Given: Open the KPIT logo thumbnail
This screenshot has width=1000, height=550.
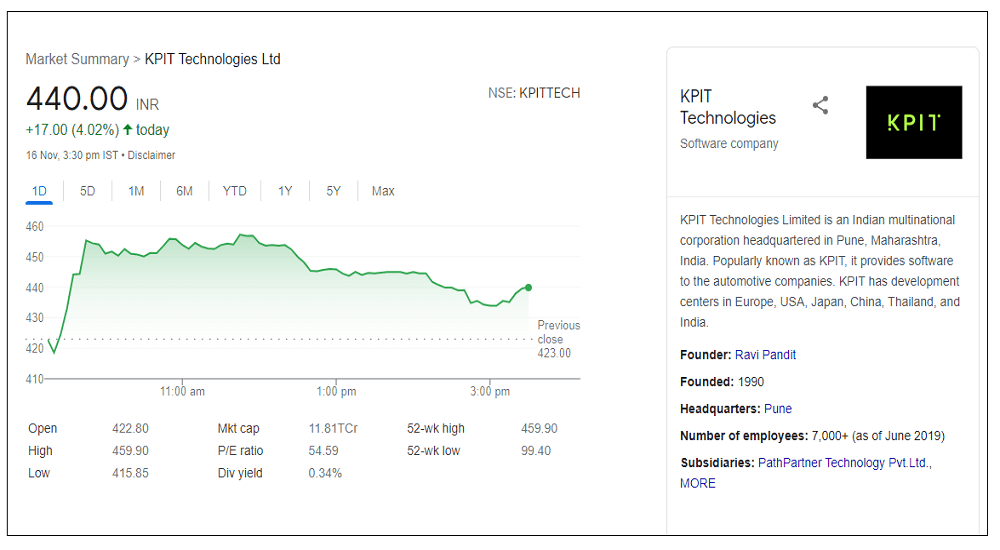Looking at the screenshot, I should pyautogui.click(x=913, y=123).
